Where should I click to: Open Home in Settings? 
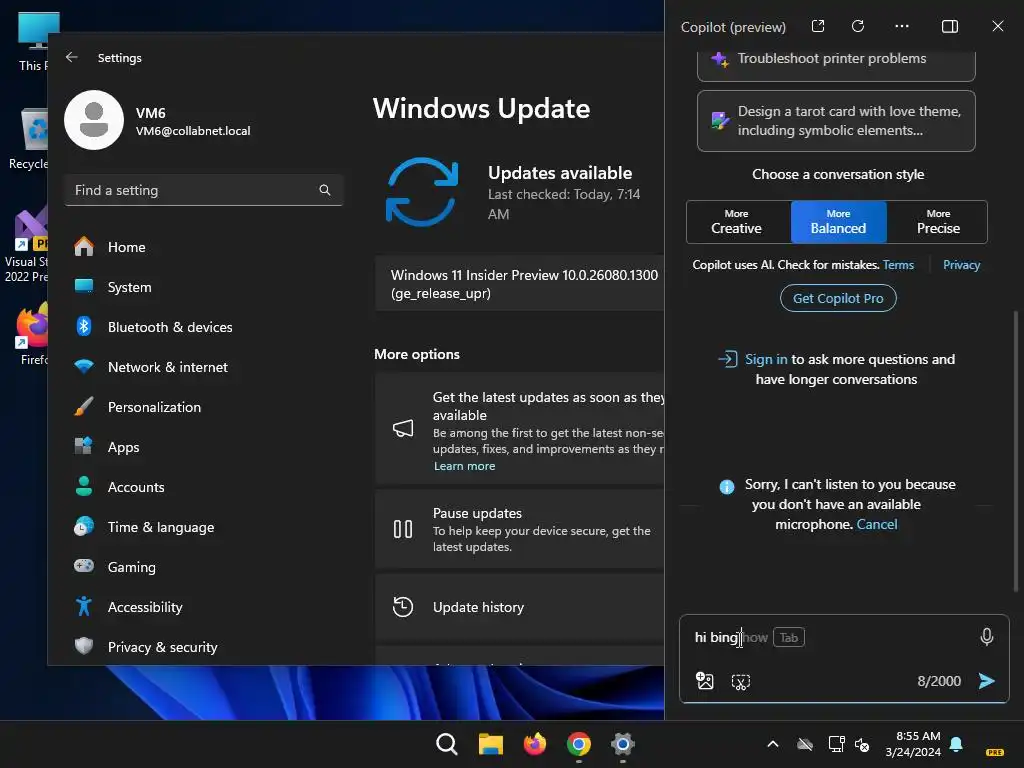202,247
